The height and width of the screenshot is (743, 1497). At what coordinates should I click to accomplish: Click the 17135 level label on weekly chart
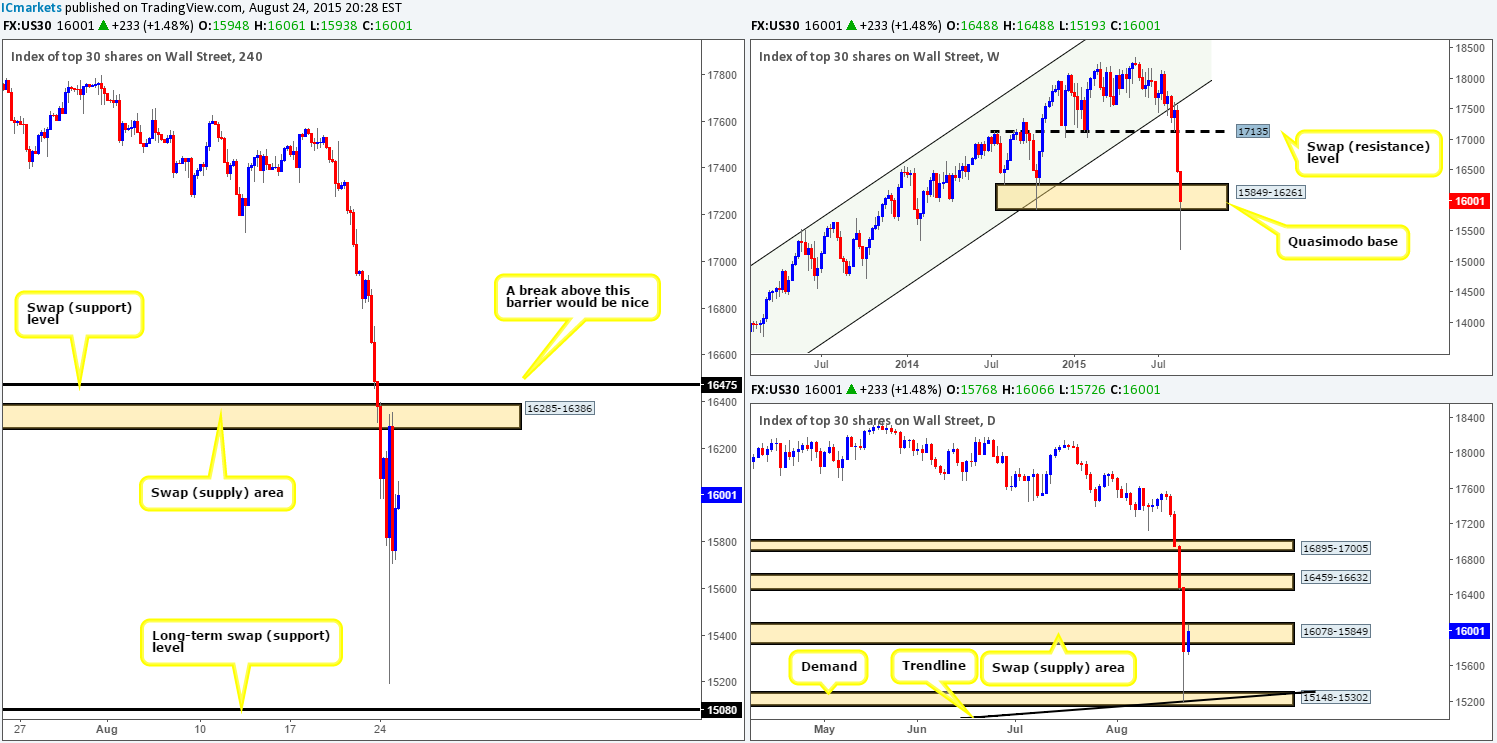tap(1251, 131)
